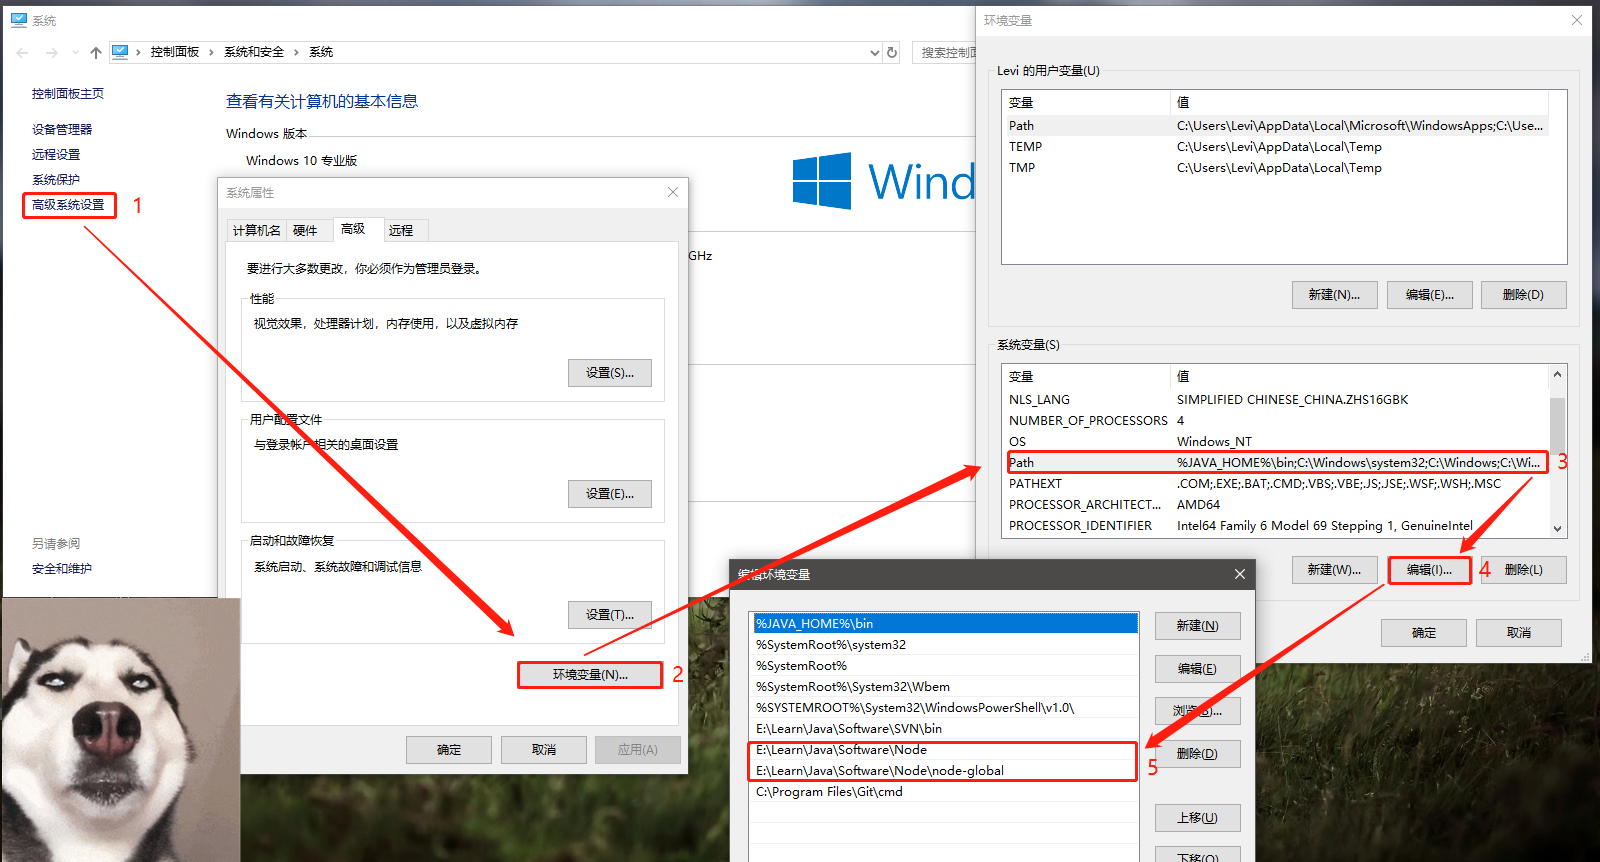Open 高级系统设置 in the left sidebar
Image resolution: width=1600 pixels, height=862 pixels.
(68, 205)
